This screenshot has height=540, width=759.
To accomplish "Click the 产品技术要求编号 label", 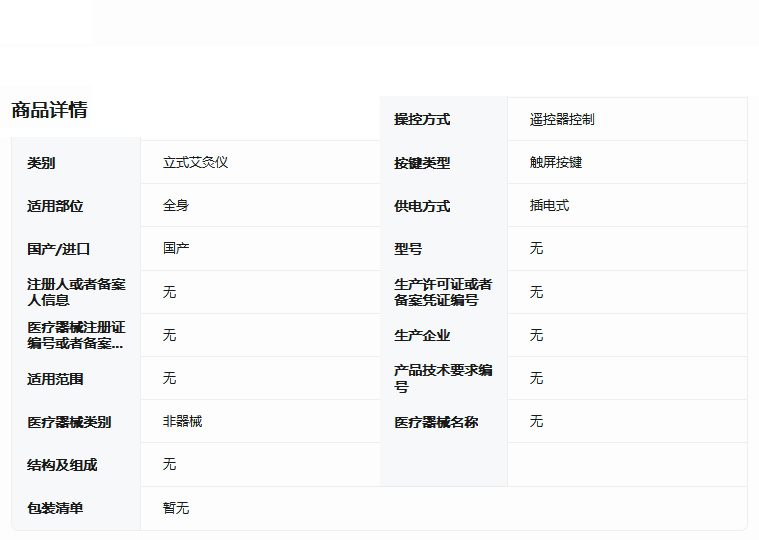I will [443, 378].
